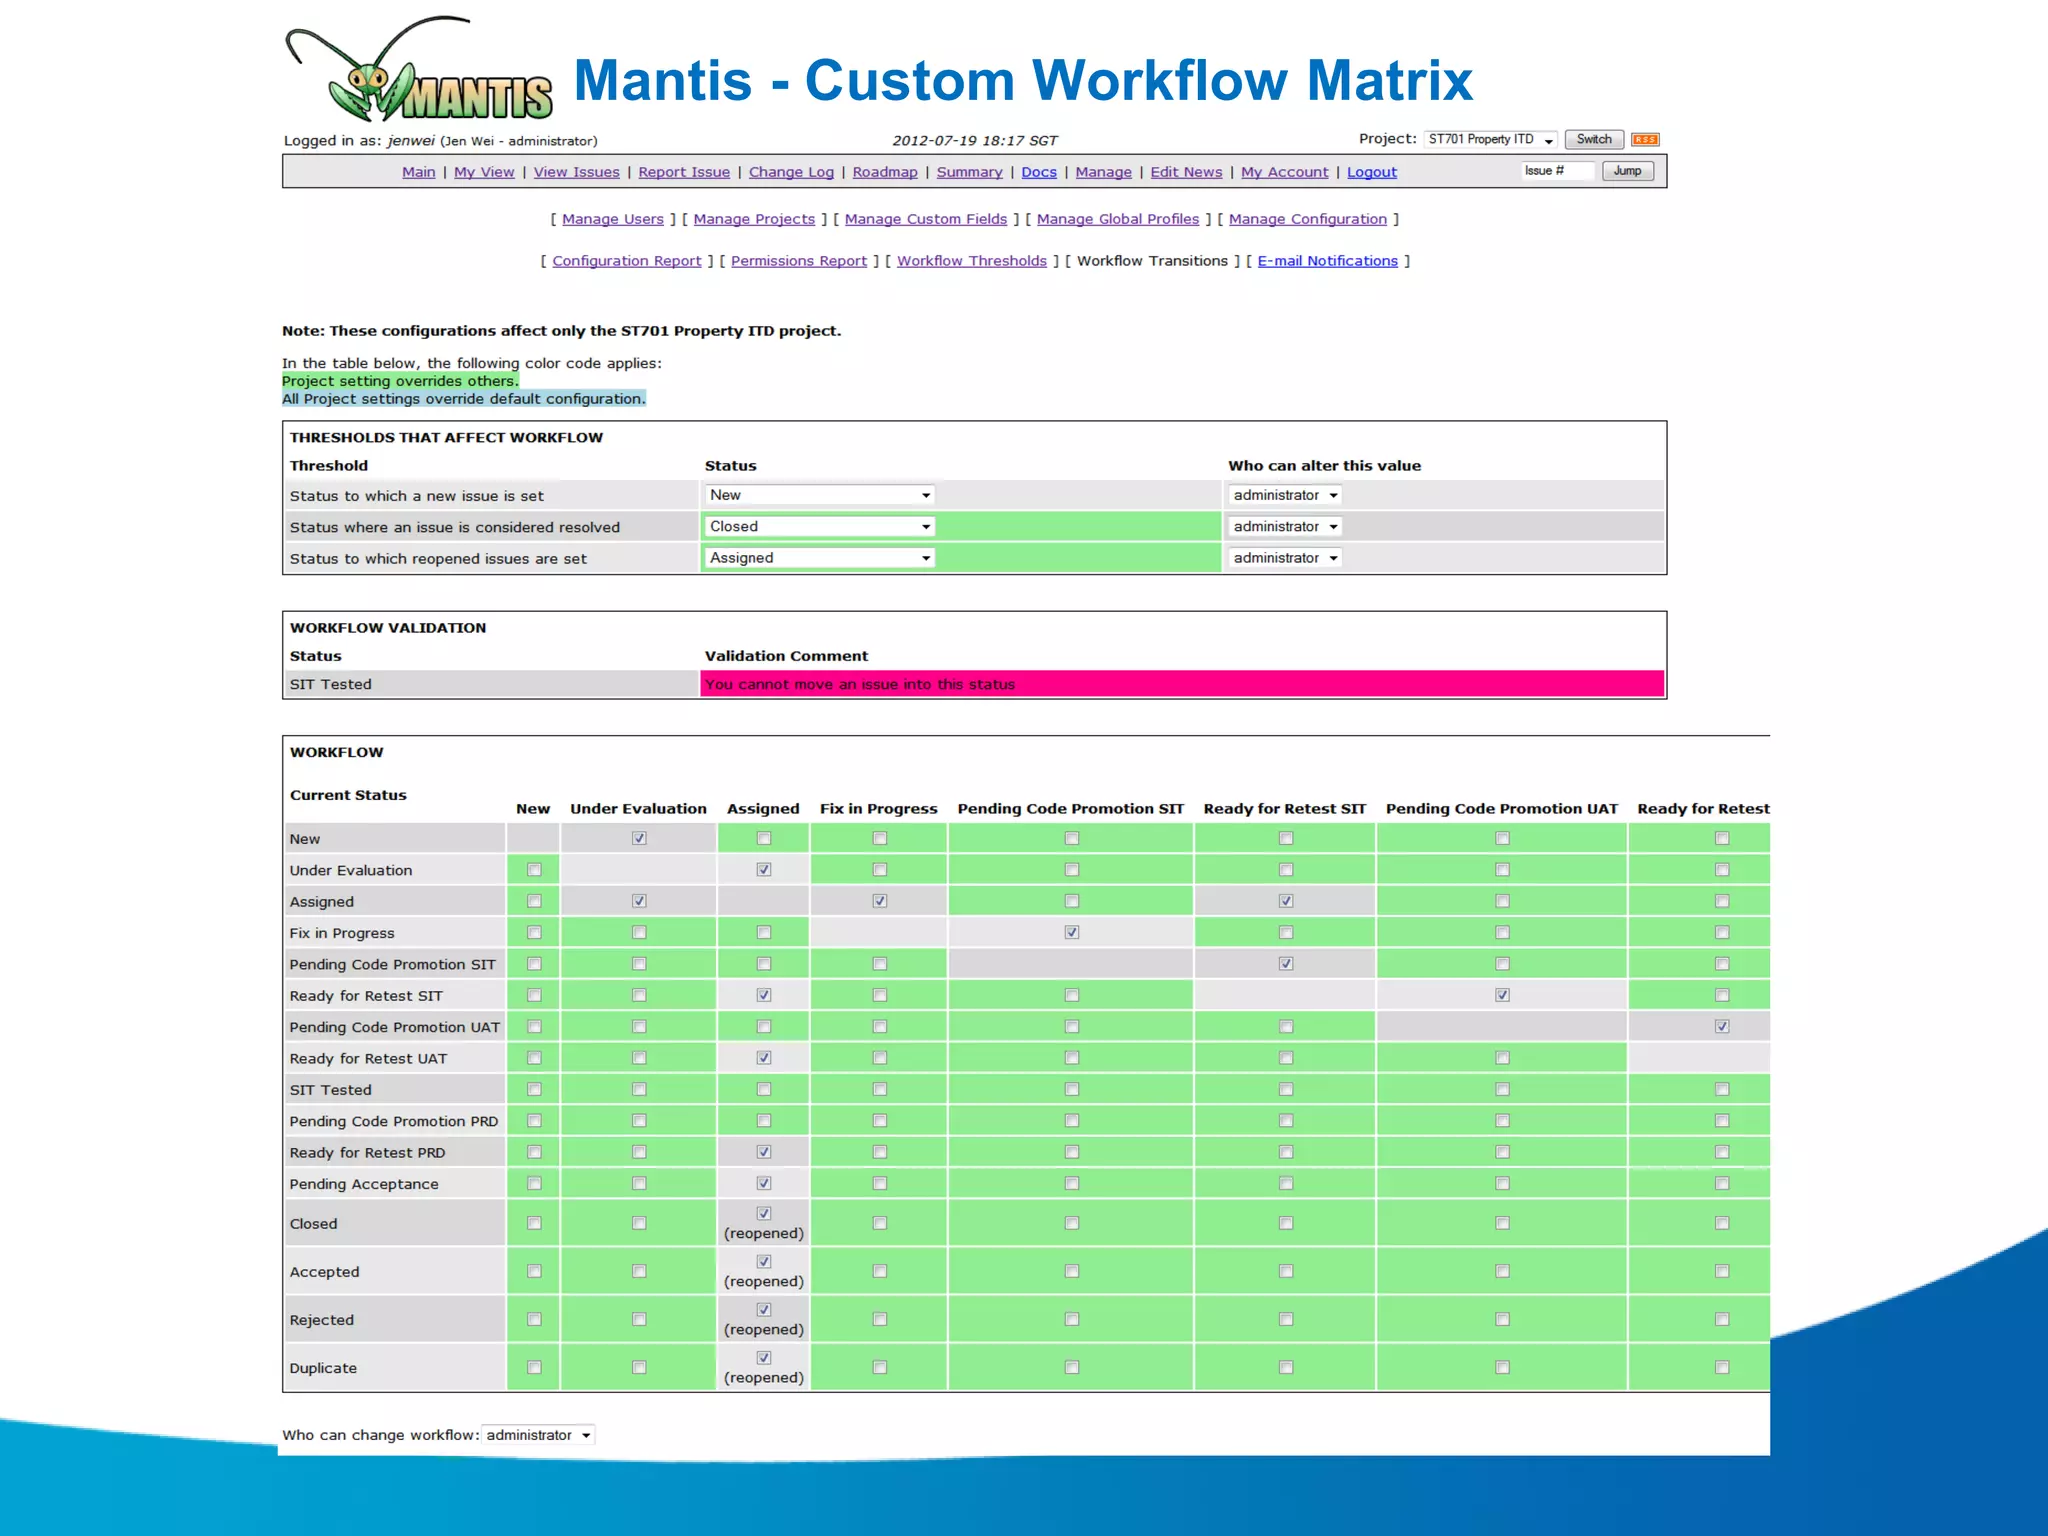
Task: Open Manage menu link
Action: click(x=1104, y=172)
